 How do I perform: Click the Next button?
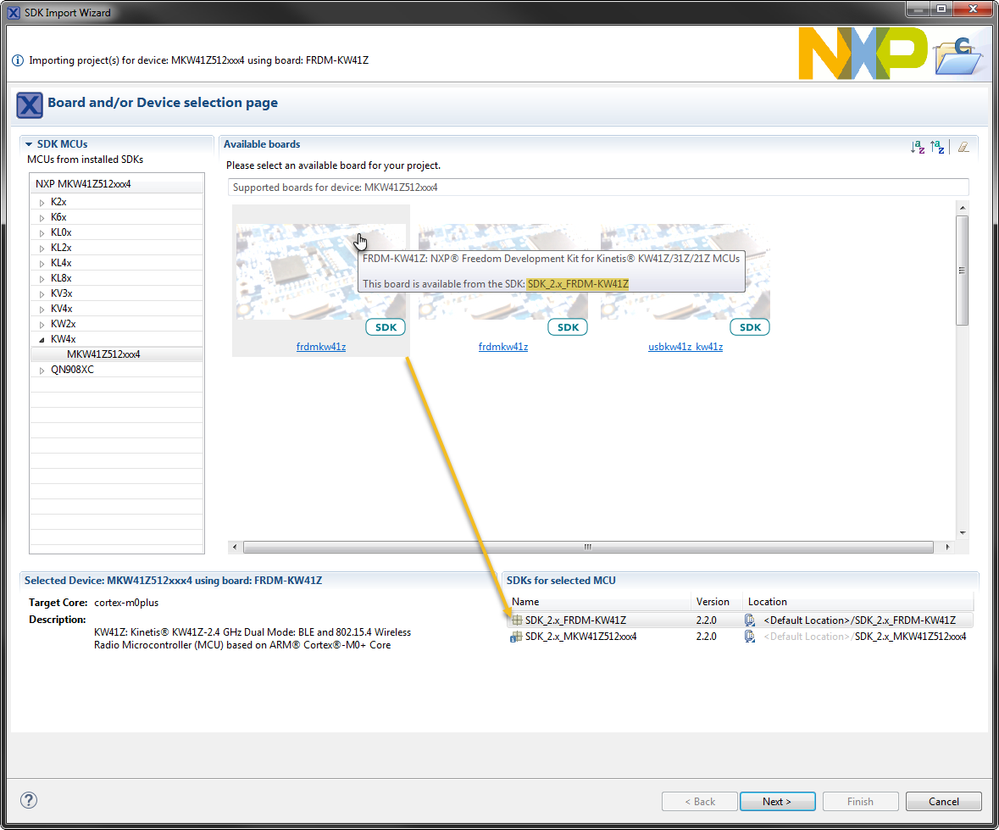point(777,801)
